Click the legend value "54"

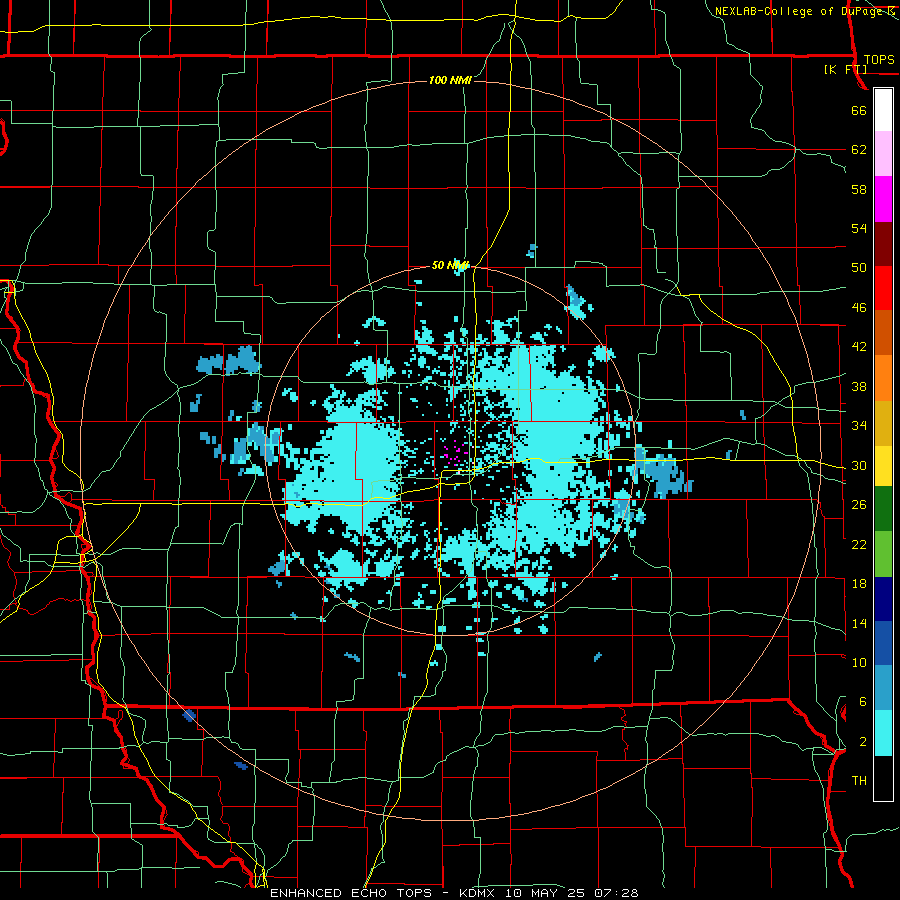(x=859, y=228)
